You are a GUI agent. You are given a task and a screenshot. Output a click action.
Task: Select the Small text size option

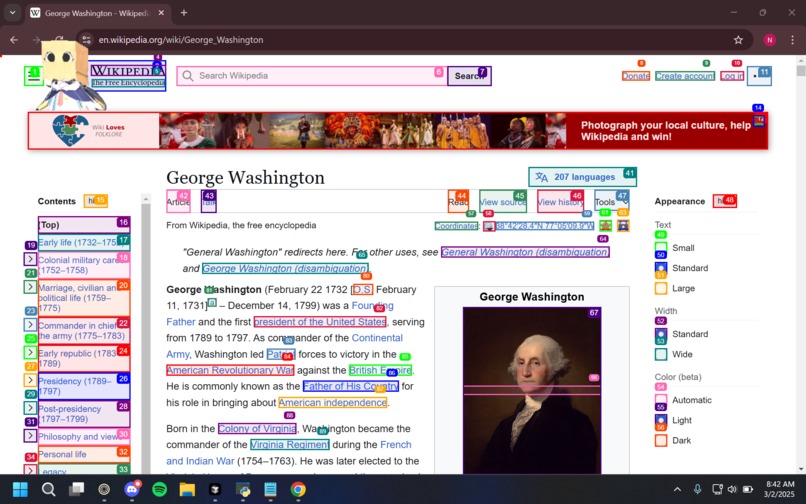[x=661, y=248]
